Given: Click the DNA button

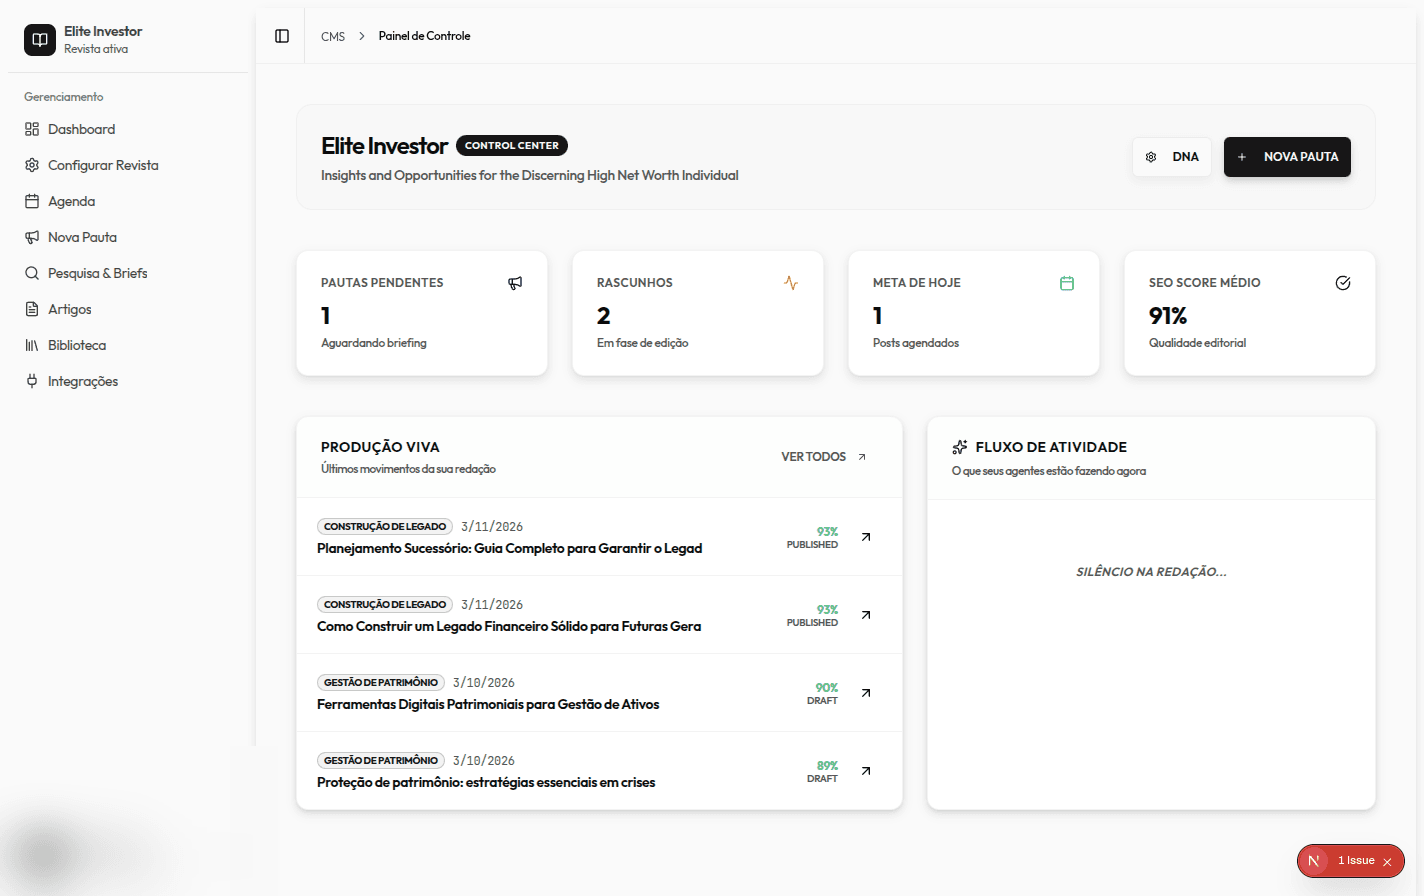Looking at the screenshot, I should pyautogui.click(x=1172, y=157).
